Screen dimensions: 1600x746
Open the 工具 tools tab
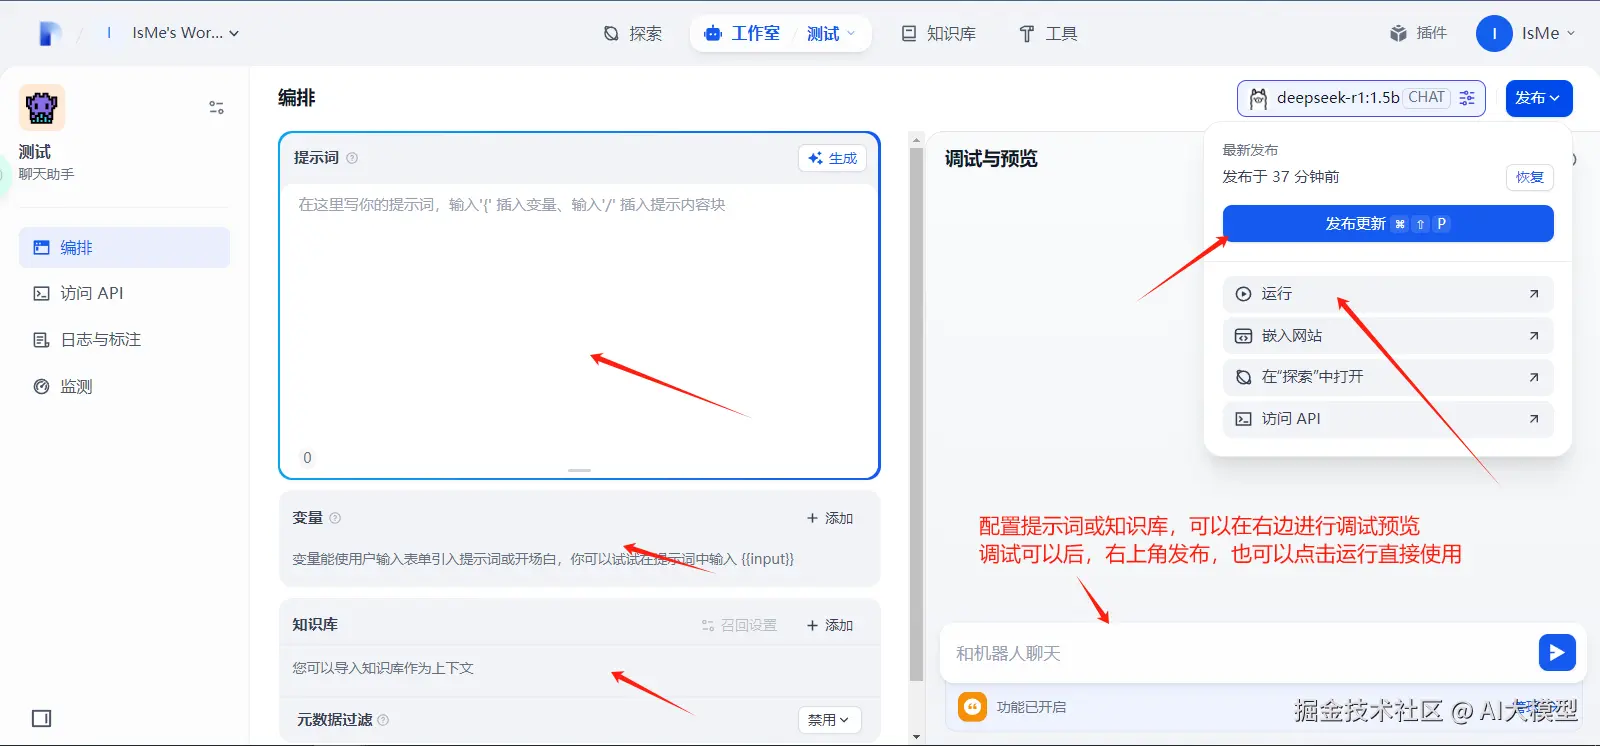point(1048,34)
